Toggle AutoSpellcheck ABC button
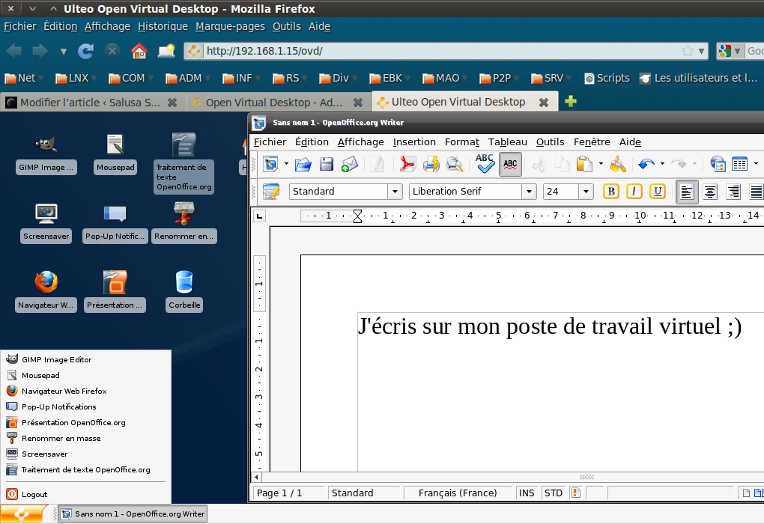Image resolution: width=764 pixels, height=524 pixels. (510, 164)
